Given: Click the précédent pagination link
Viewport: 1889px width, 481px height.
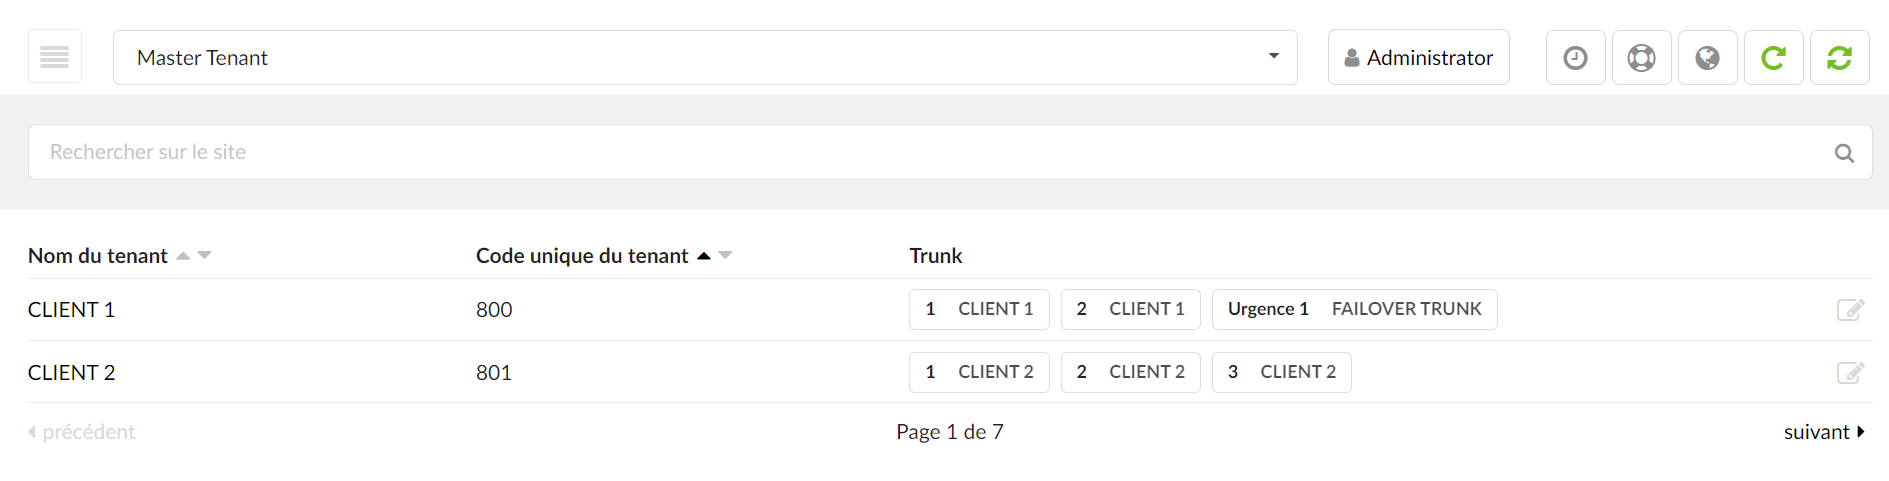Looking at the screenshot, I should (81, 432).
